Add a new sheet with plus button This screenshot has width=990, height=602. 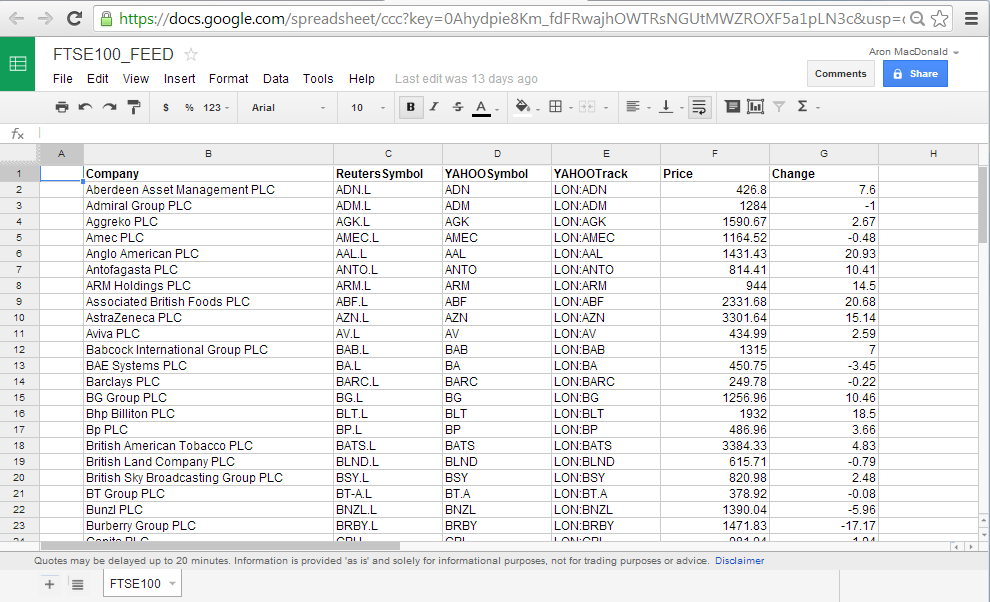49,584
